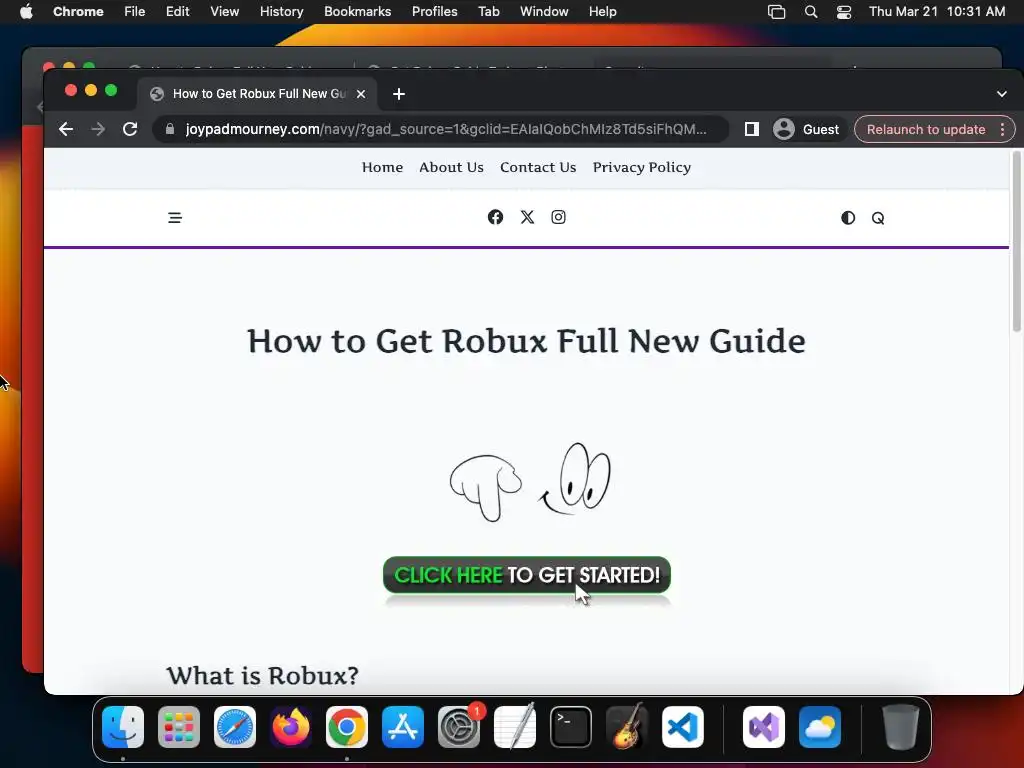The width and height of the screenshot is (1024, 768).
Task: Open the site's Instagram icon
Action: point(558,217)
